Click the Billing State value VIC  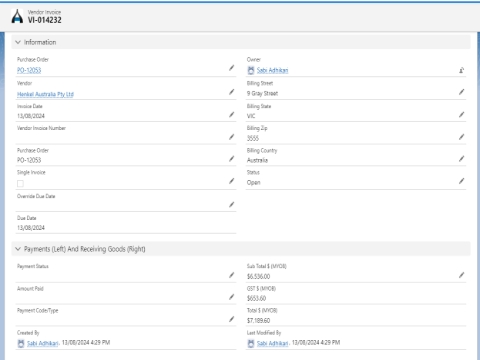pos(251,116)
